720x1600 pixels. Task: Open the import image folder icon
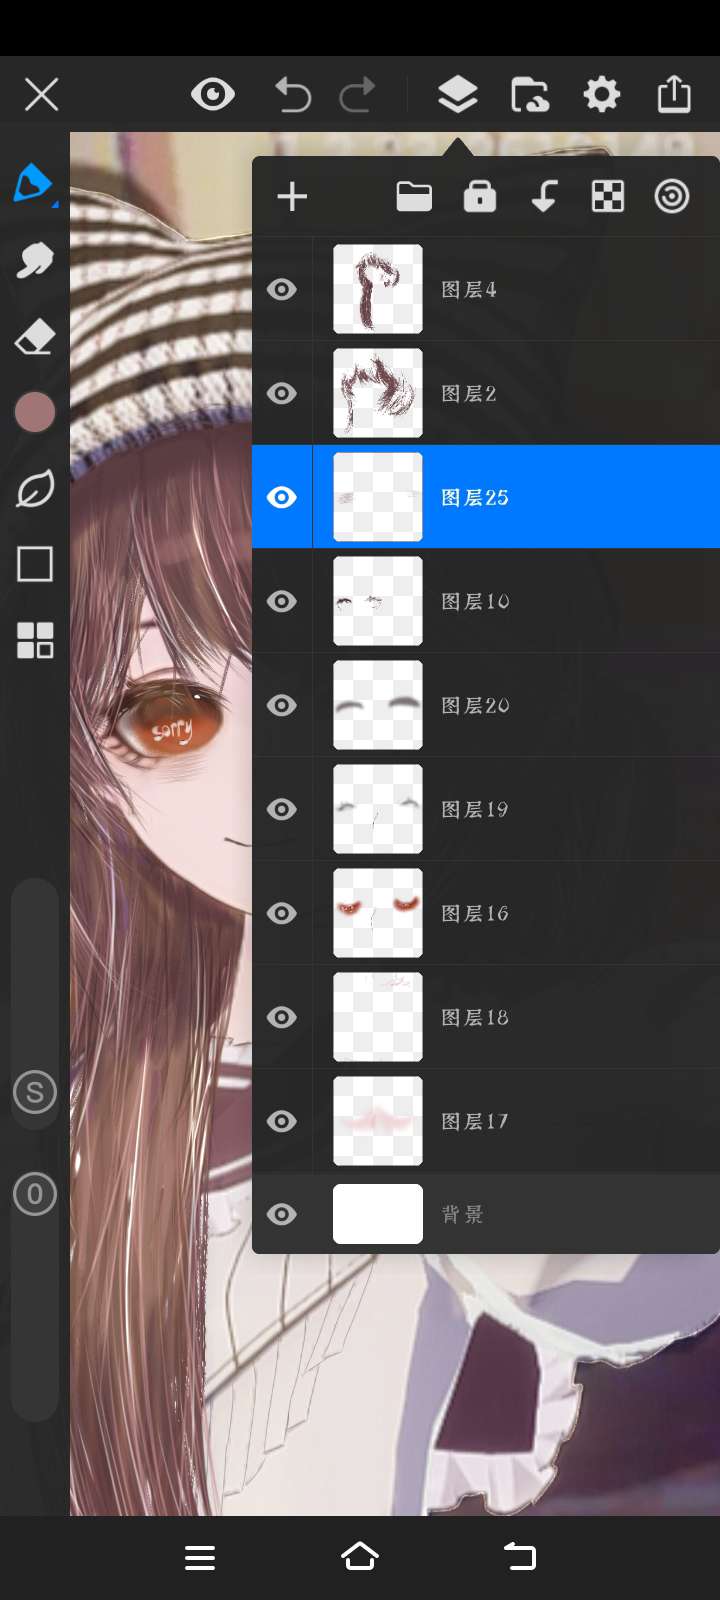(x=529, y=95)
